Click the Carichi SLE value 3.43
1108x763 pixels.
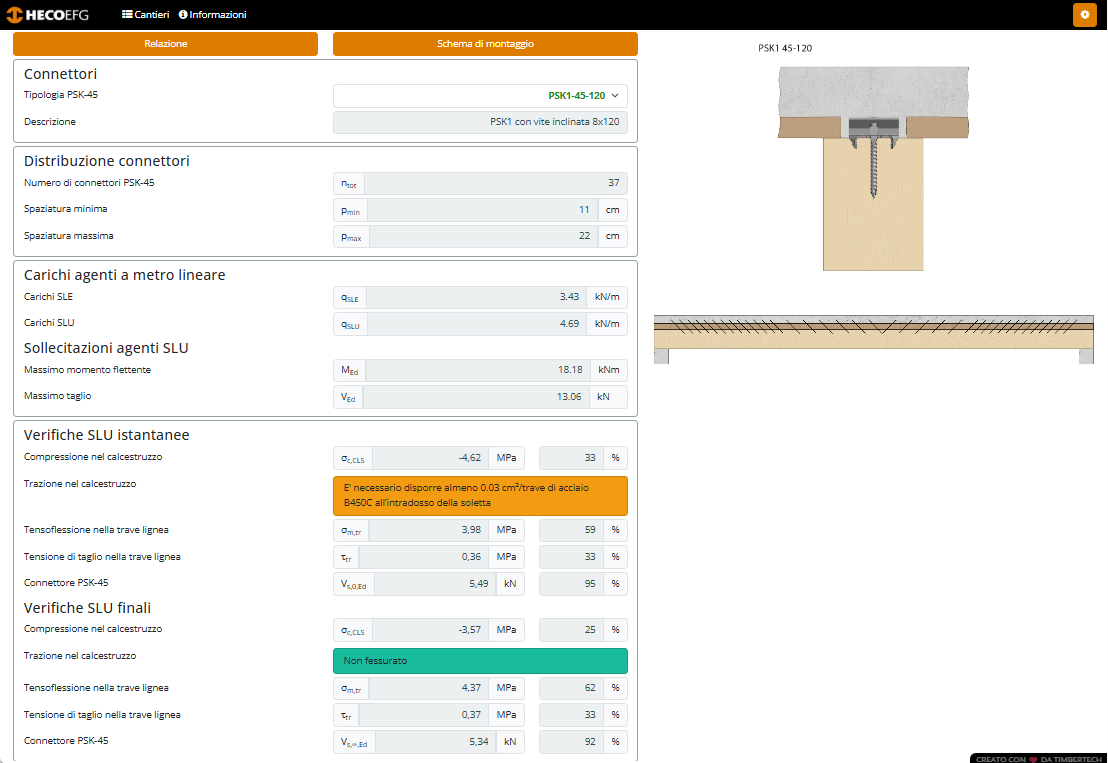(x=477, y=297)
